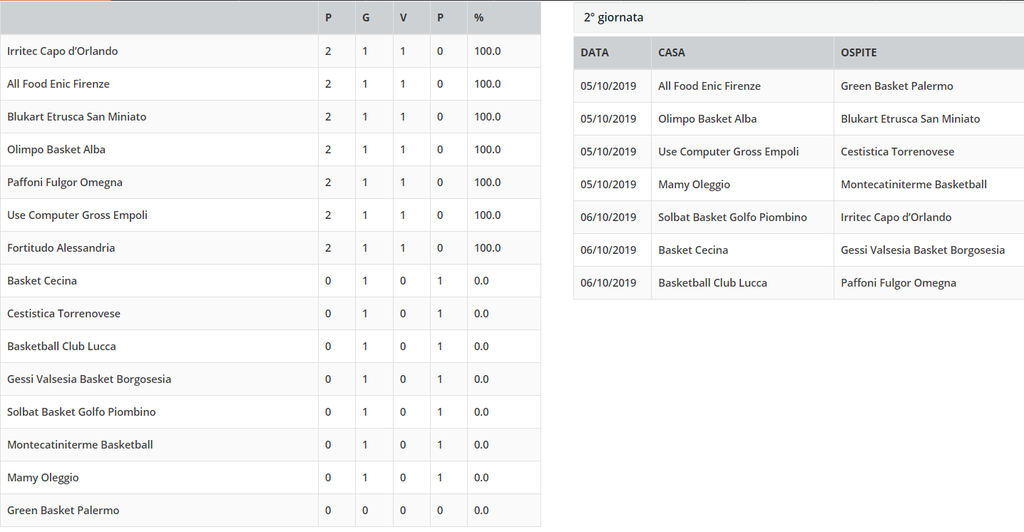The height and width of the screenshot is (532, 1024).
Task: Select Gessi Valsesia Basket Borgosesia as guest team
Action: tap(922, 250)
